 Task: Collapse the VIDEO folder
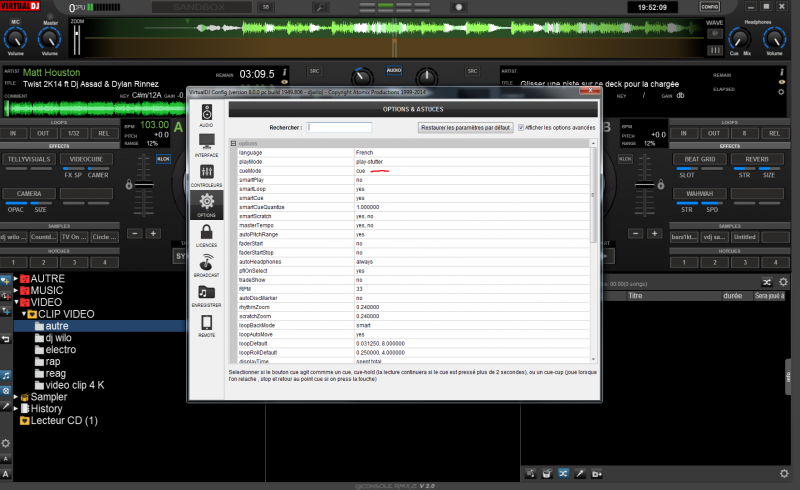pos(16,302)
